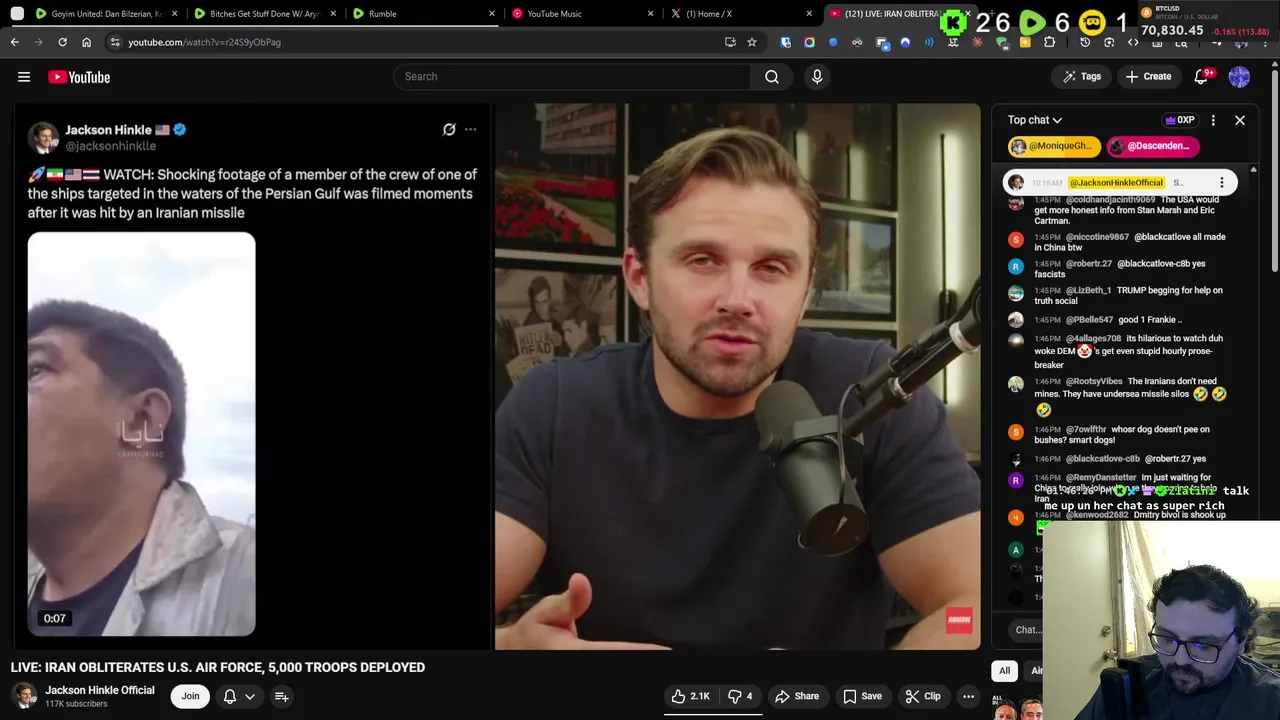Click add-to-queue icon beside bell

[x=282, y=696]
